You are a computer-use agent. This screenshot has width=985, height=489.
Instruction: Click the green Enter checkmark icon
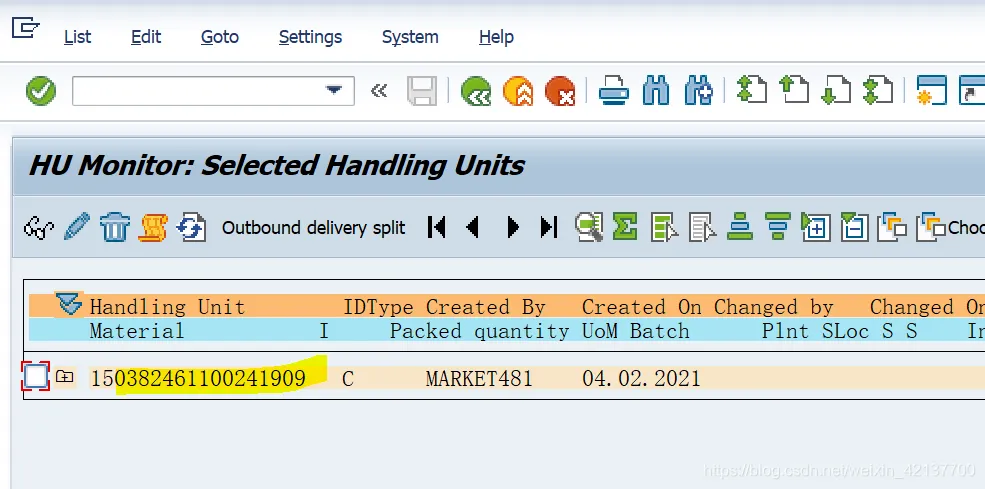(41, 91)
